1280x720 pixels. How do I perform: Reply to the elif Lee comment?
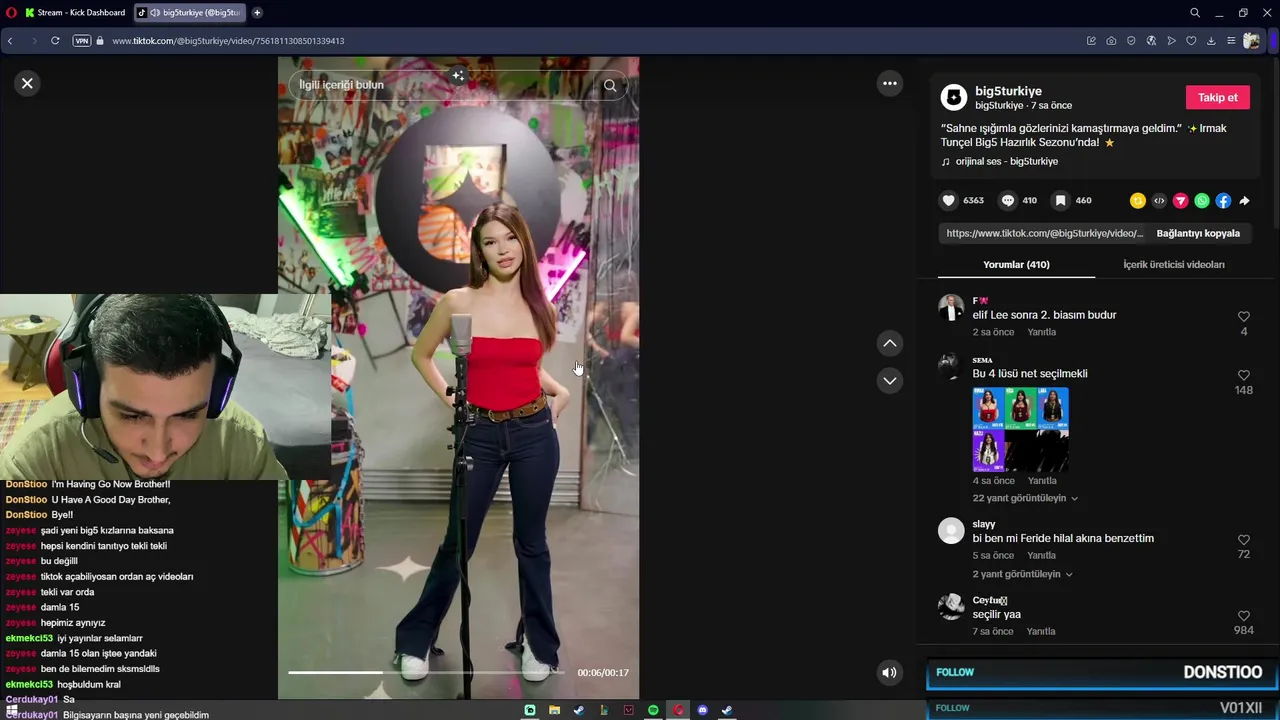(x=1042, y=332)
